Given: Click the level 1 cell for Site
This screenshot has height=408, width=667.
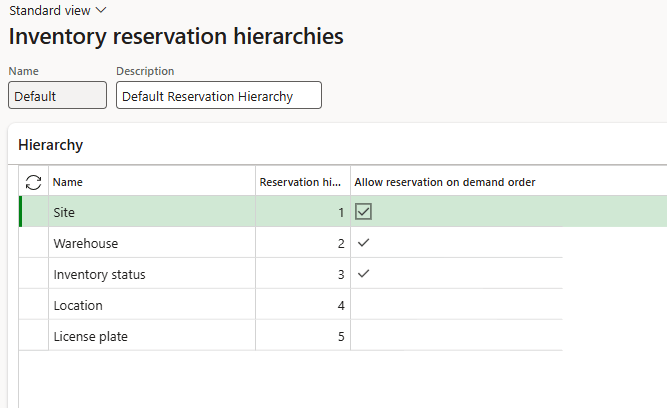Looking at the screenshot, I should click(302, 212).
